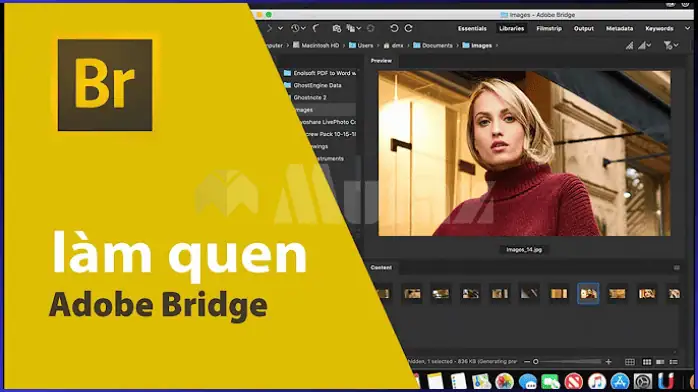The width and height of the screenshot is (698, 392).
Task: Open filter items by rating icon
Action: click(x=642, y=45)
